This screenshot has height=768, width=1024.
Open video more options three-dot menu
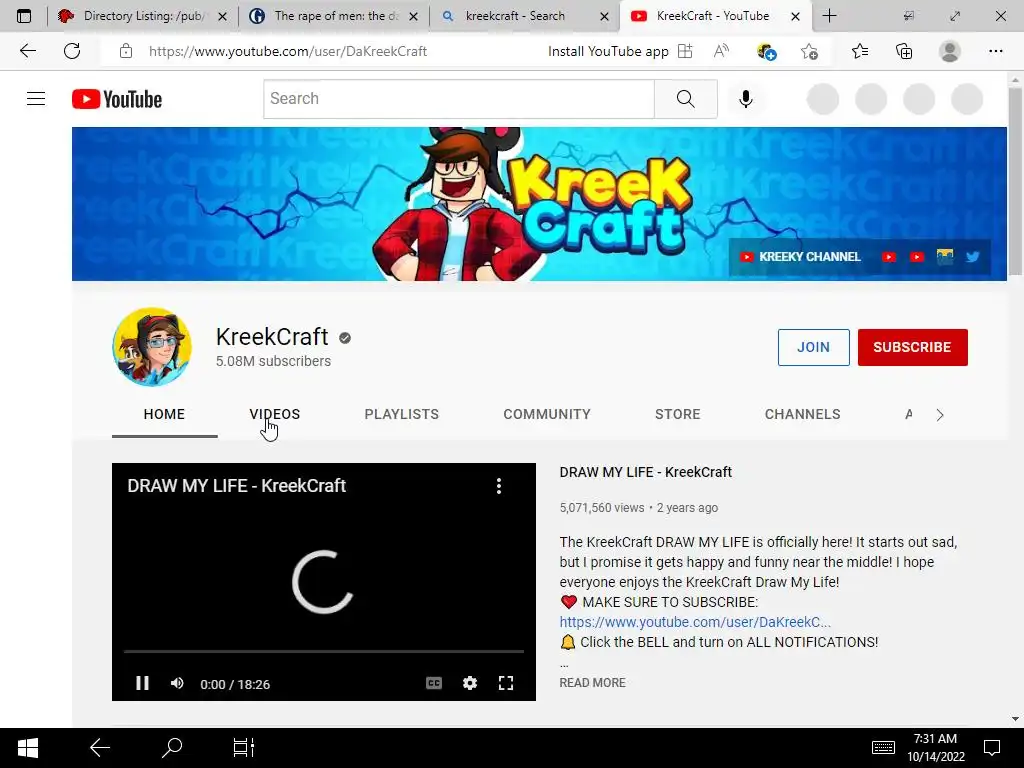(499, 486)
